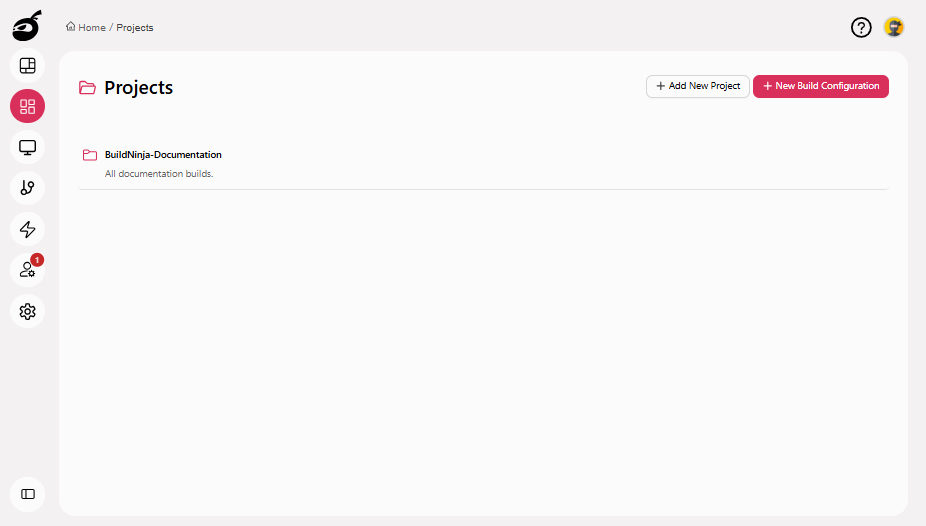The width and height of the screenshot is (926, 526).
Task: Click the New Build Configuration button
Action: coord(820,86)
